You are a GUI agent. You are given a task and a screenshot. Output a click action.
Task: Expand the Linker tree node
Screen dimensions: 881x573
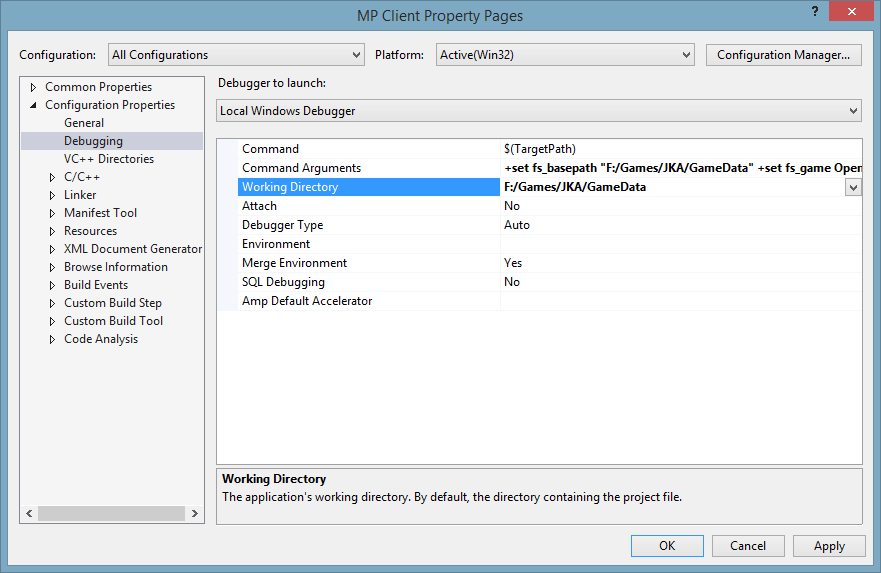click(53, 195)
